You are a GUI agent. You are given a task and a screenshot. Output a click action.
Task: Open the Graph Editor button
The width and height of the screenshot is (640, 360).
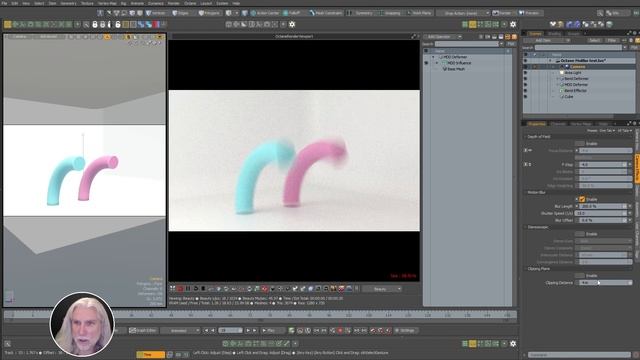tap(143, 330)
